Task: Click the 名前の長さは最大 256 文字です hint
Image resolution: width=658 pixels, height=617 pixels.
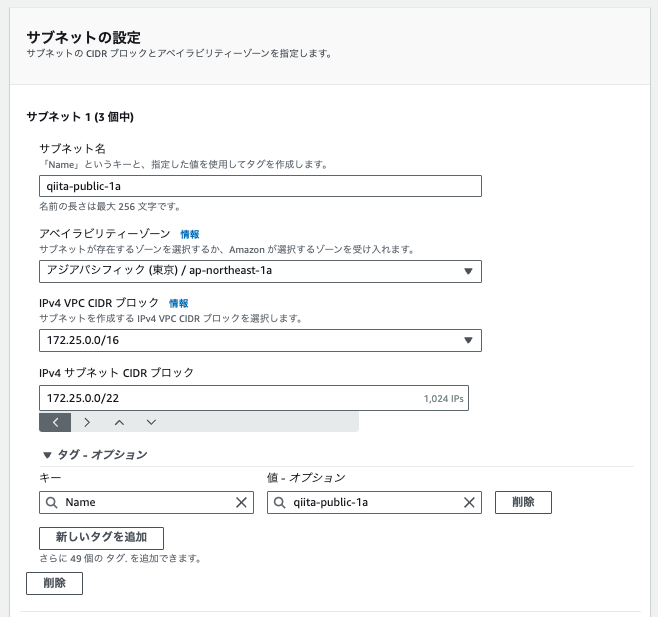Action: pyautogui.click(x=110, y=207)
